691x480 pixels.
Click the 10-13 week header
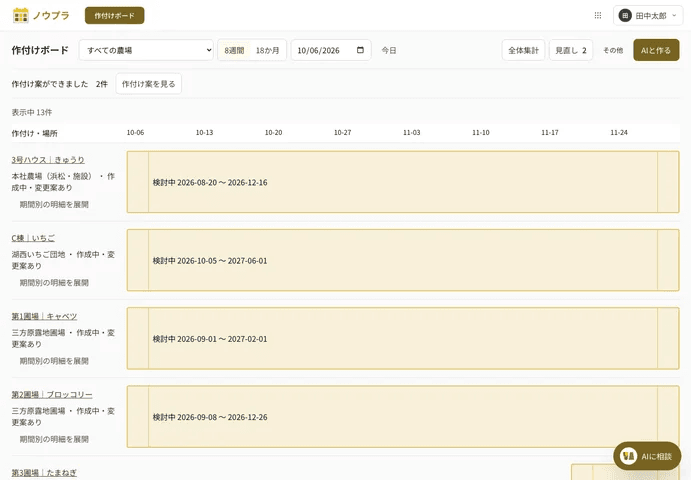click(x=204, y=132)
